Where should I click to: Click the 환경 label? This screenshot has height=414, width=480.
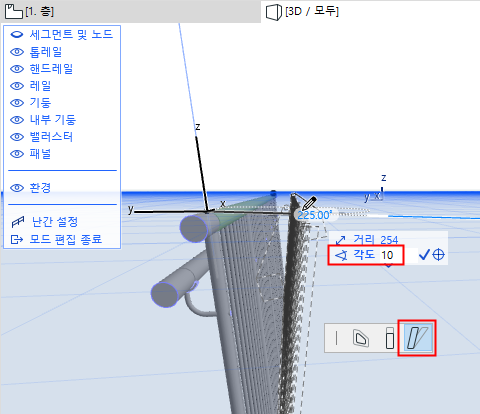[x=40, y=188]
